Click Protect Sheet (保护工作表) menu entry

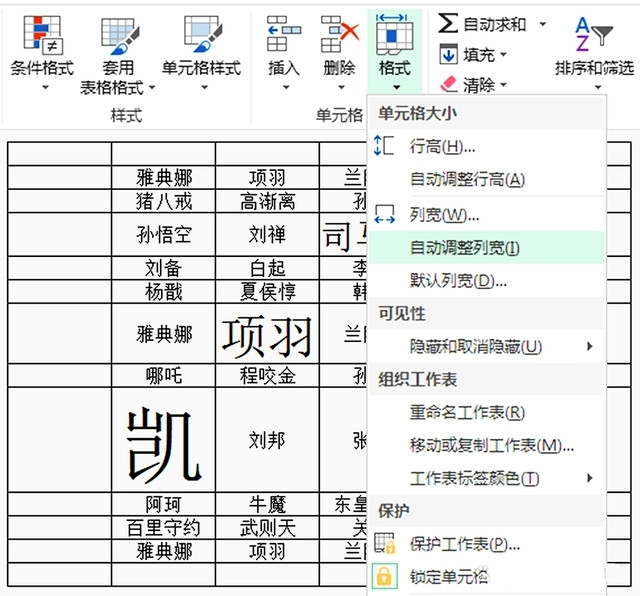tap(464, 544)
